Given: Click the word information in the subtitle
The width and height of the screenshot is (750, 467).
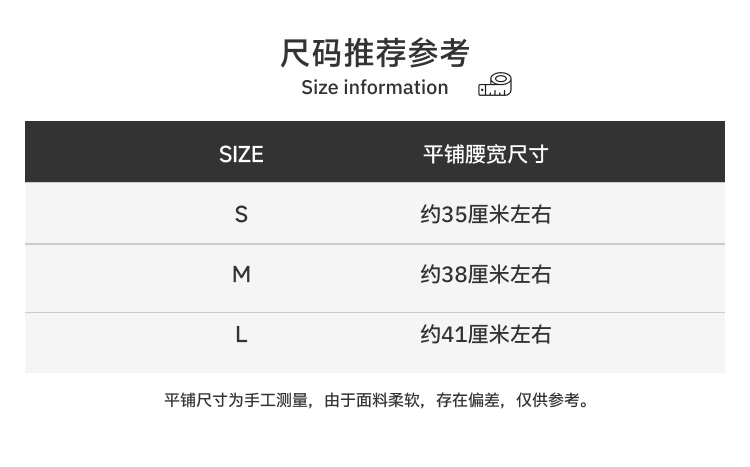Looking at the screenshot, I should coord(396,88).
